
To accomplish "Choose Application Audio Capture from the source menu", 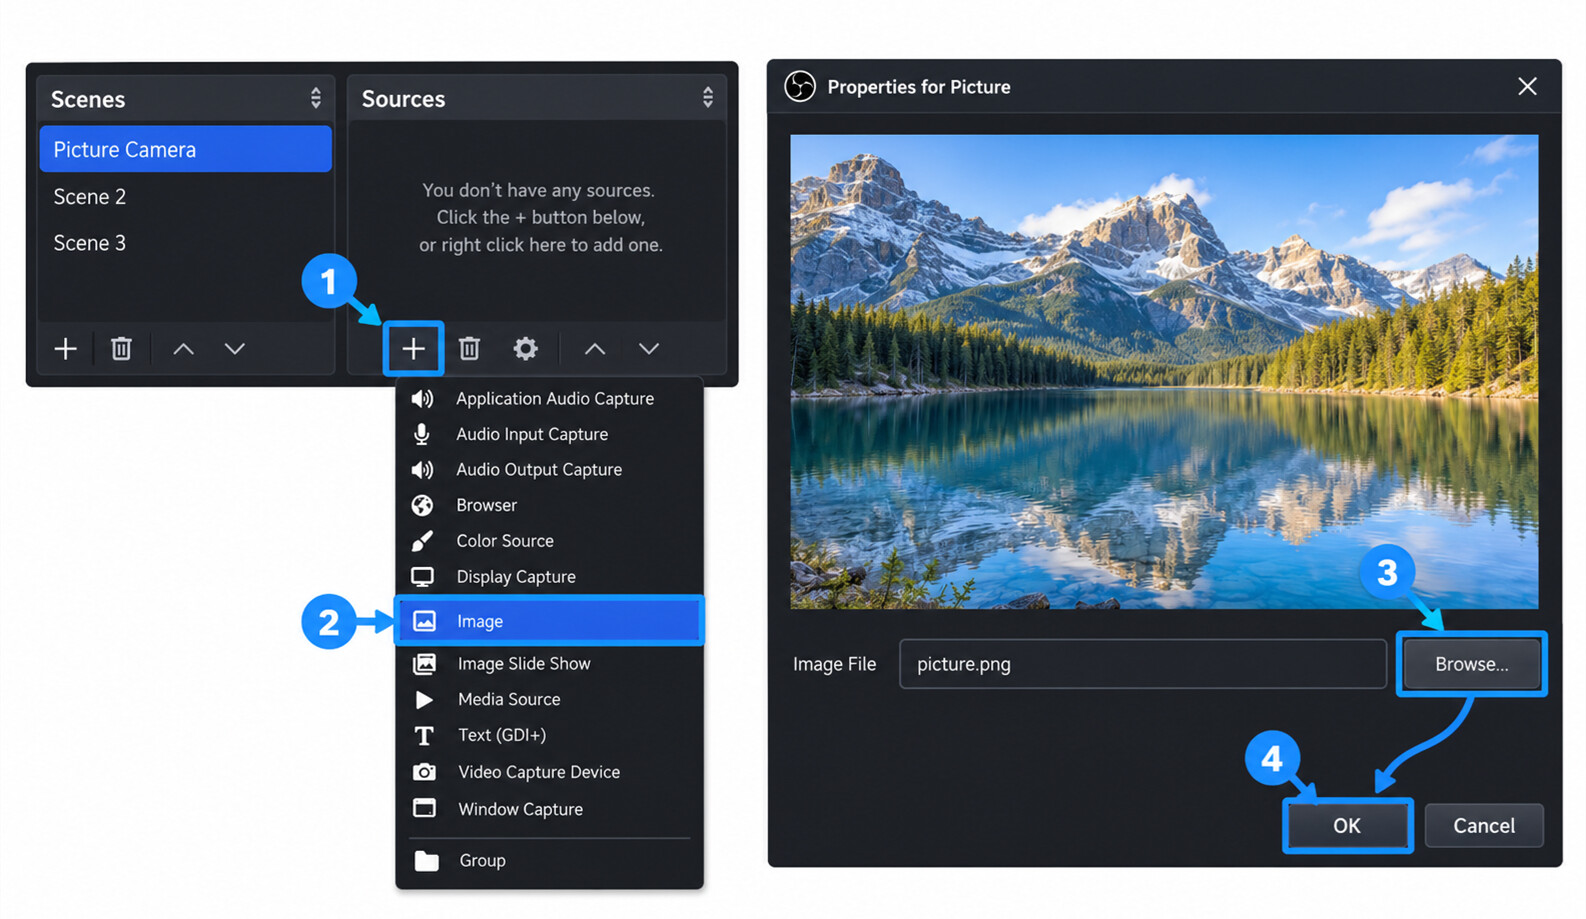I will pyautogui.click(x=549, y=398).
